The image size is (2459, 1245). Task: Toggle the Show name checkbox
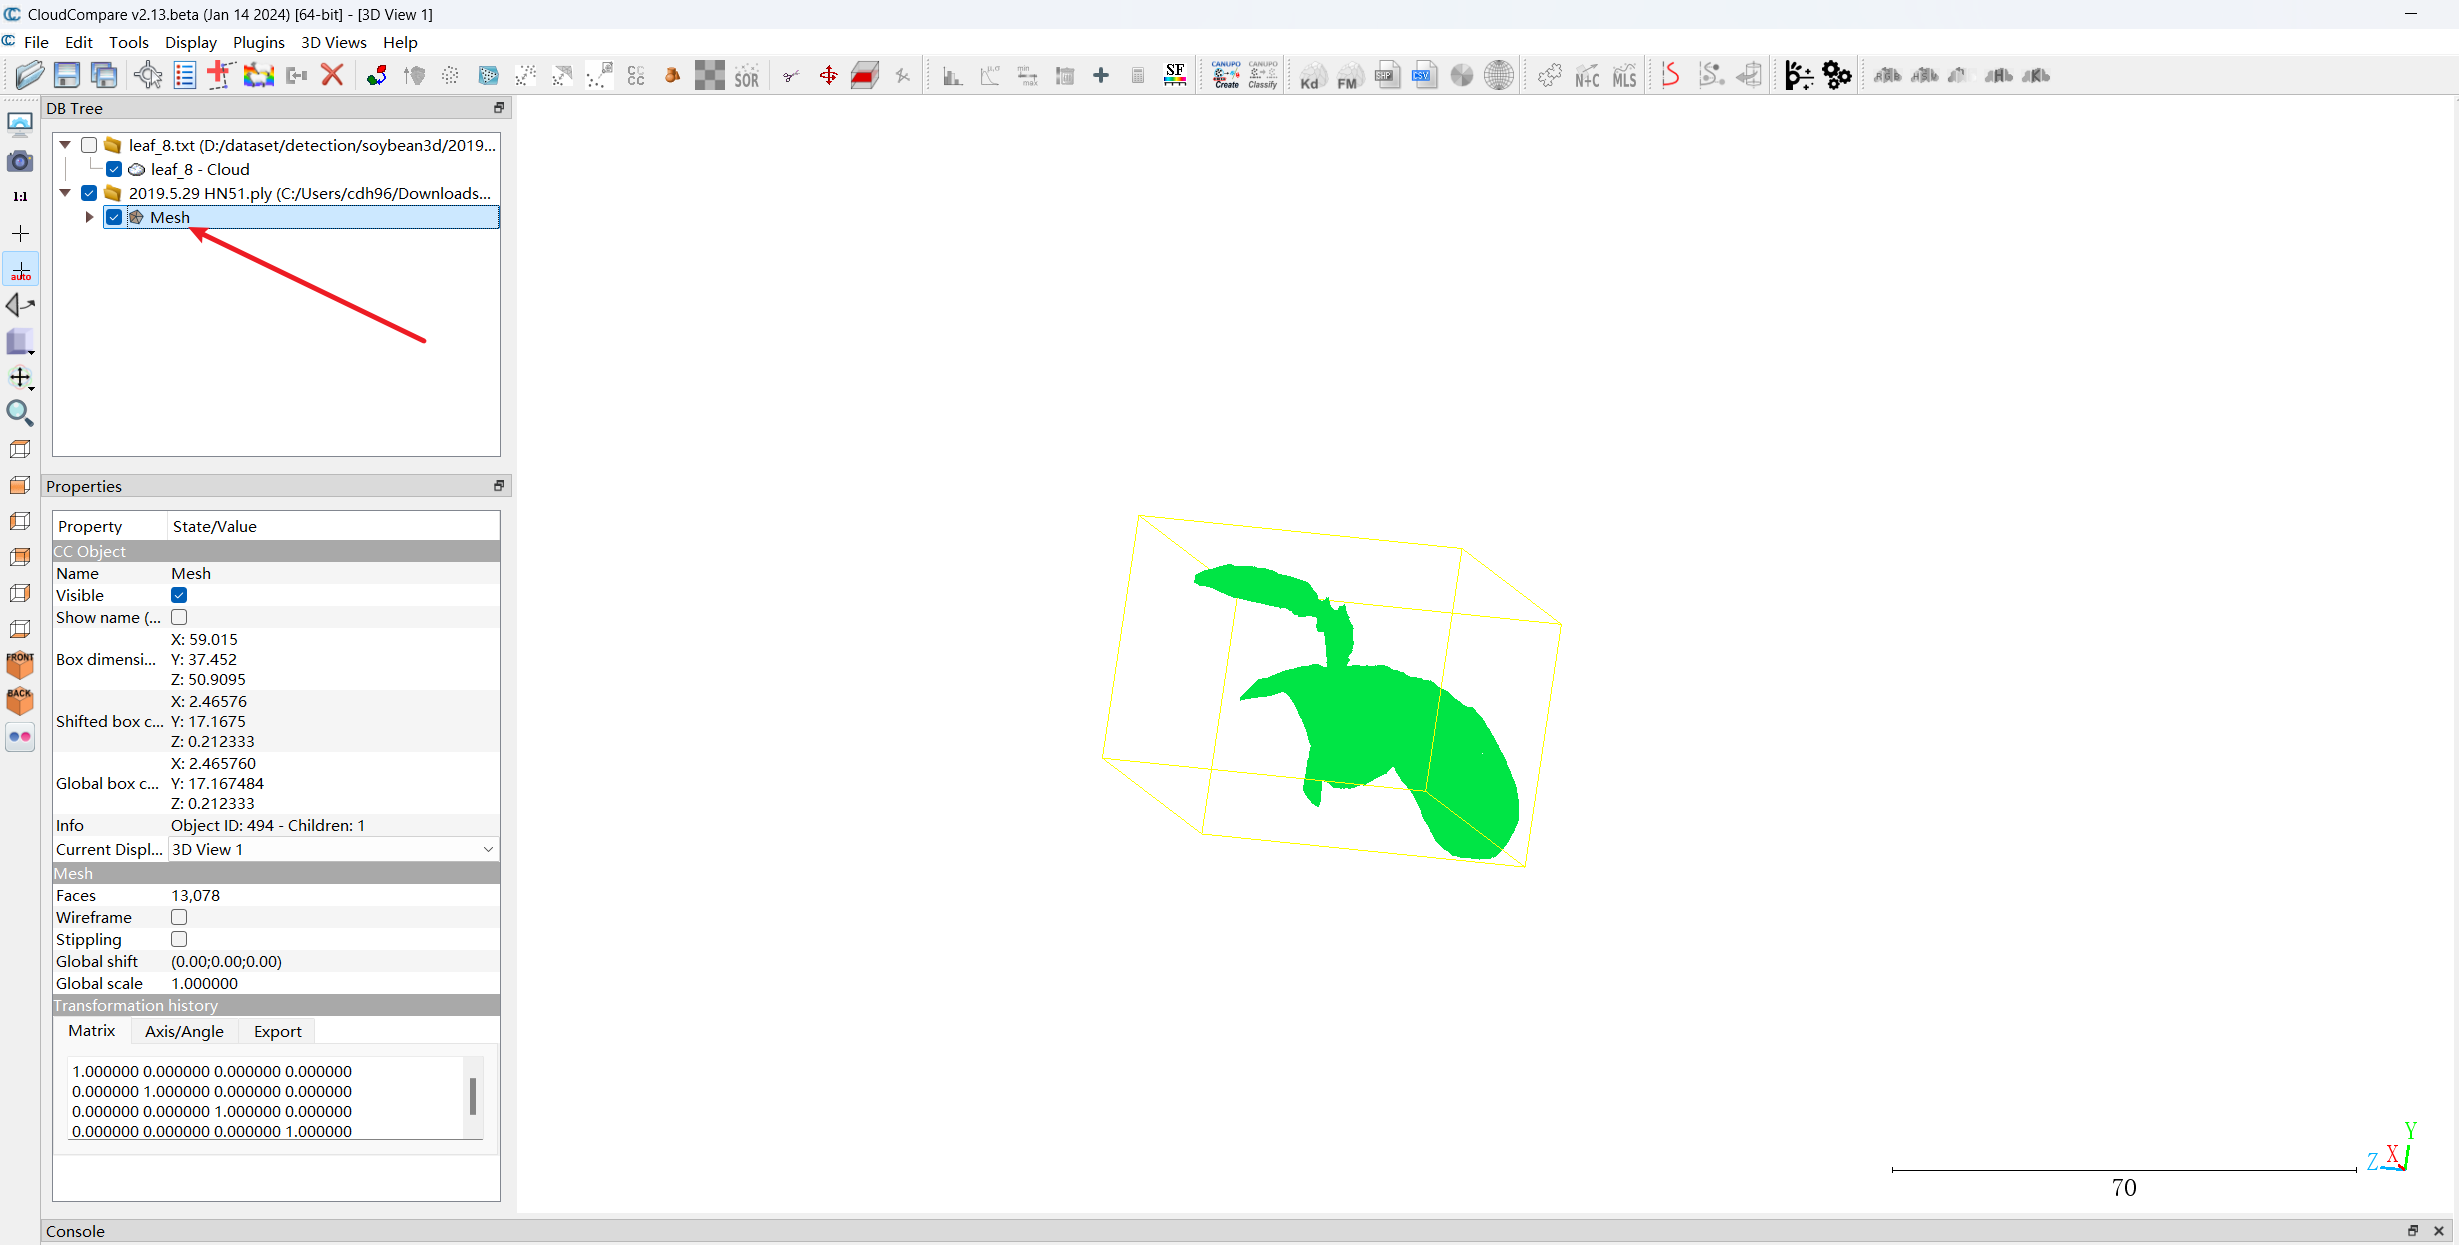[x=179, y=617]
